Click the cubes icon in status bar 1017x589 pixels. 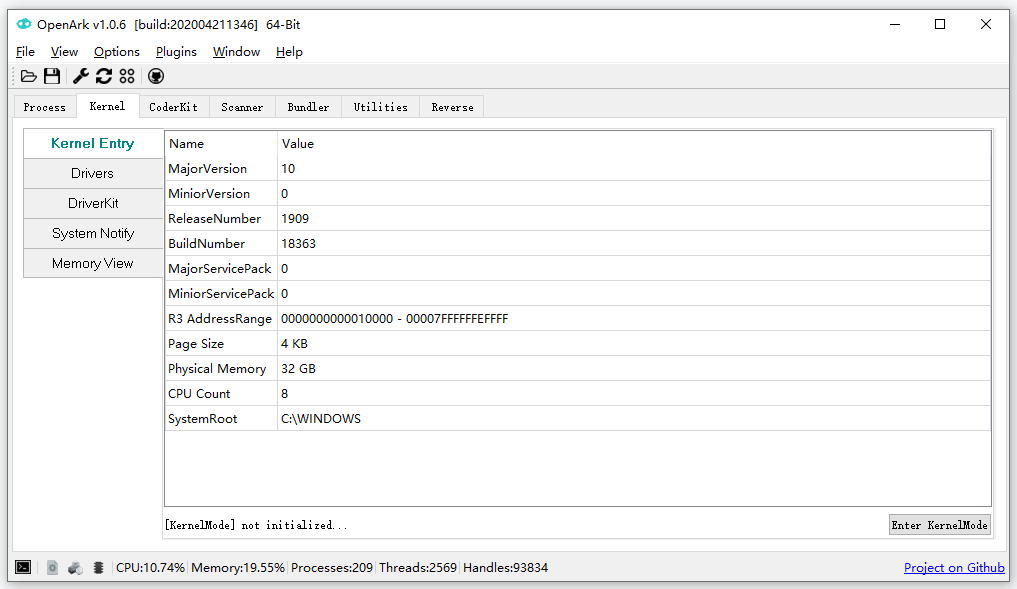click(x=75, y=568)
